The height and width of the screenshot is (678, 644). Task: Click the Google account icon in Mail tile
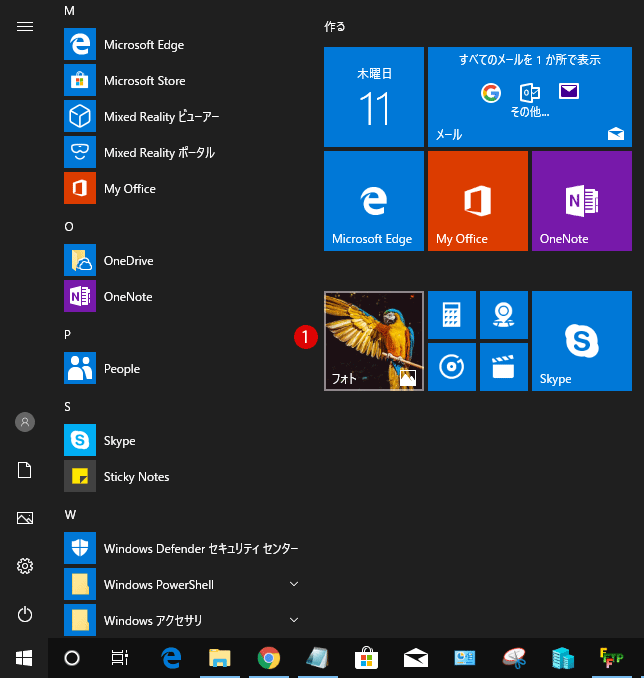click(x=491, y=93)
